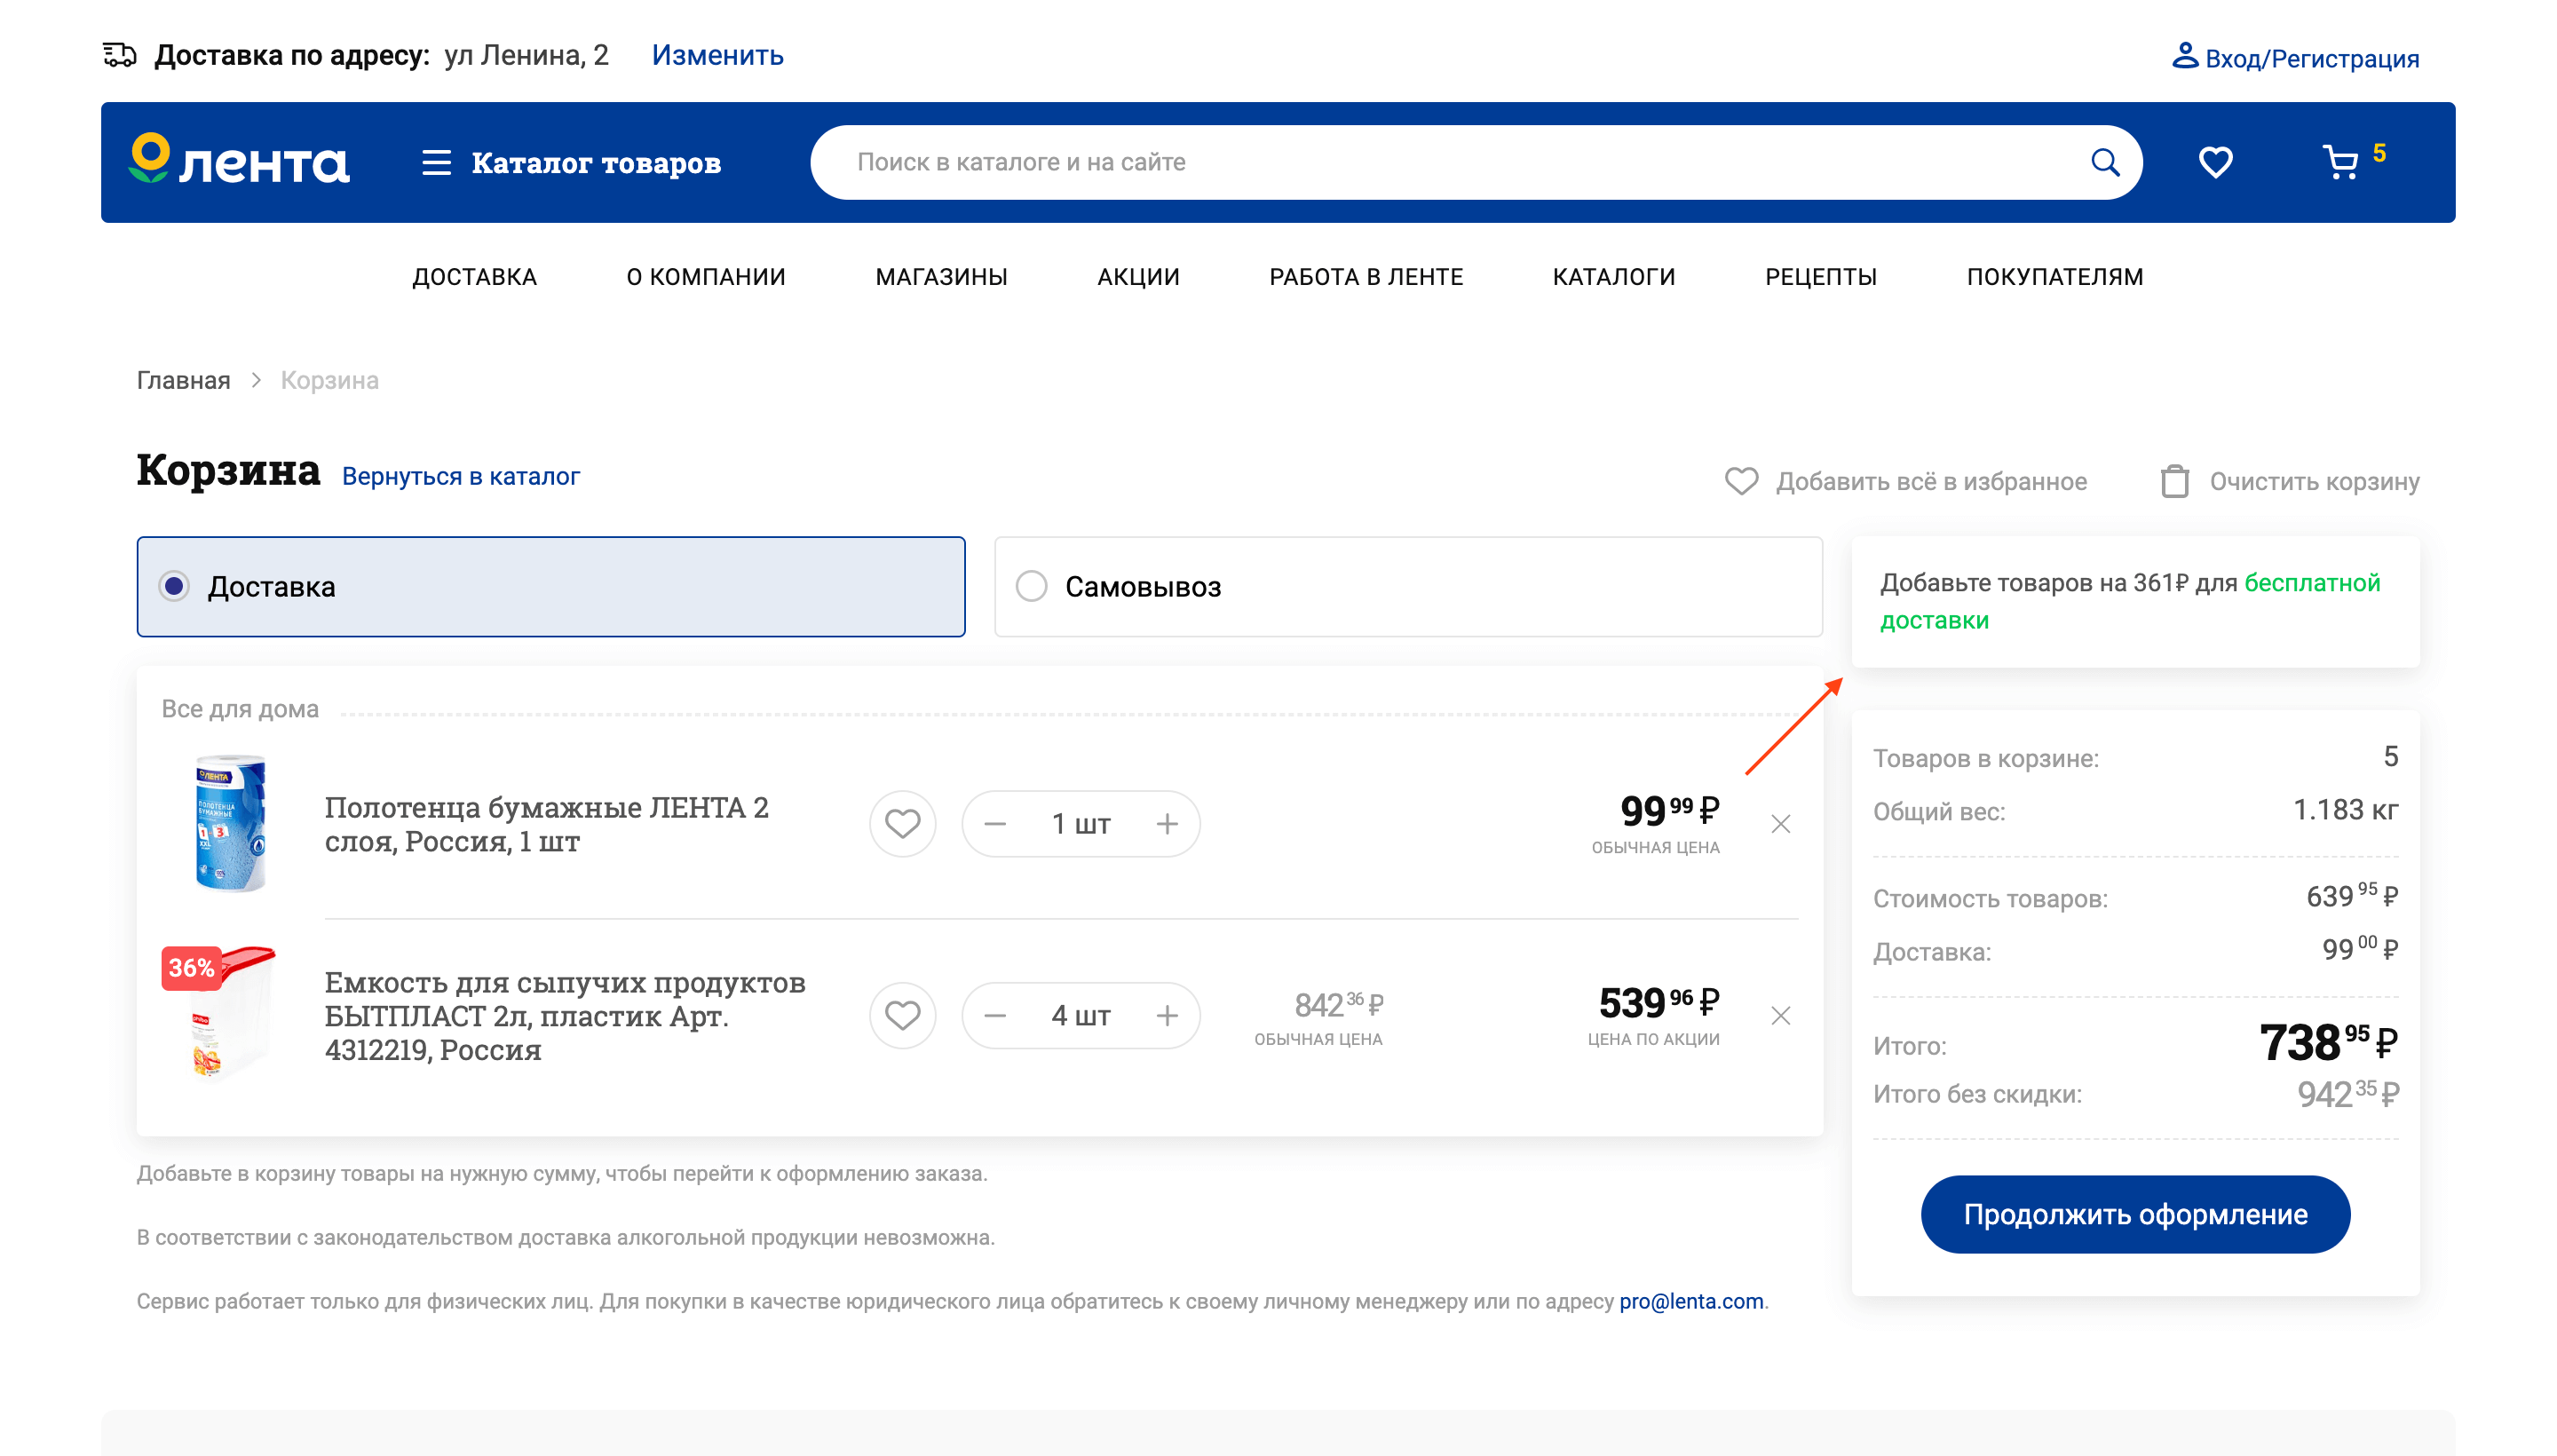Screen dimensions: 2557x1456
Task: Click Вход/Регистрация link
Action: tap(2311, 59)
